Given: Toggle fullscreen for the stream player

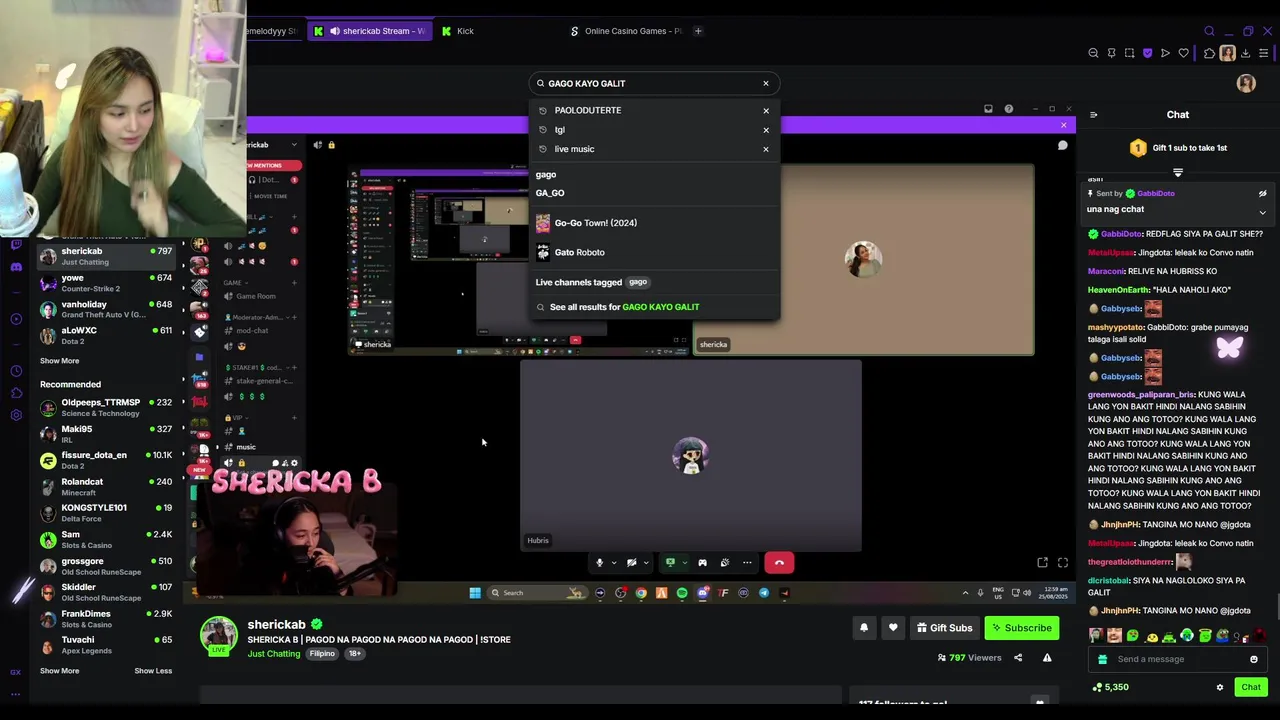Looking at the screenshot, I should pos(1063,563).
